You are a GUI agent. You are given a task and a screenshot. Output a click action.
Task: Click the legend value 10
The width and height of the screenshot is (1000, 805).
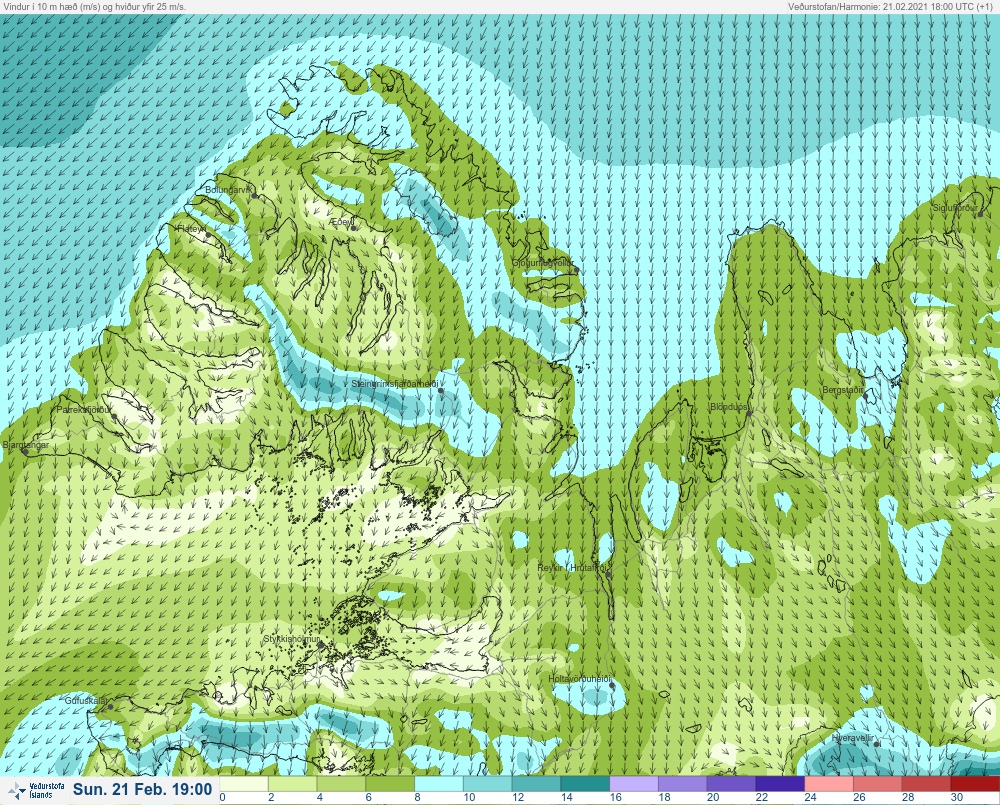(x=469, y=797)
